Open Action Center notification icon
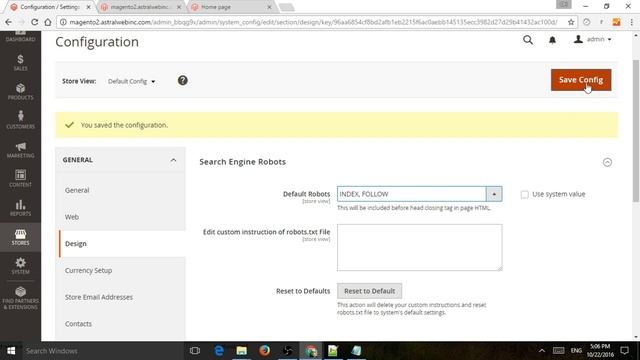The height and width of the screenshot is (360, 640). 624,351
